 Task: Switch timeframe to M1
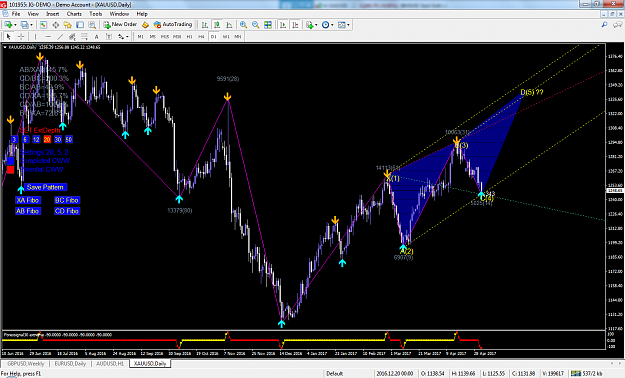pyautogui.click(x=140, y=36)
